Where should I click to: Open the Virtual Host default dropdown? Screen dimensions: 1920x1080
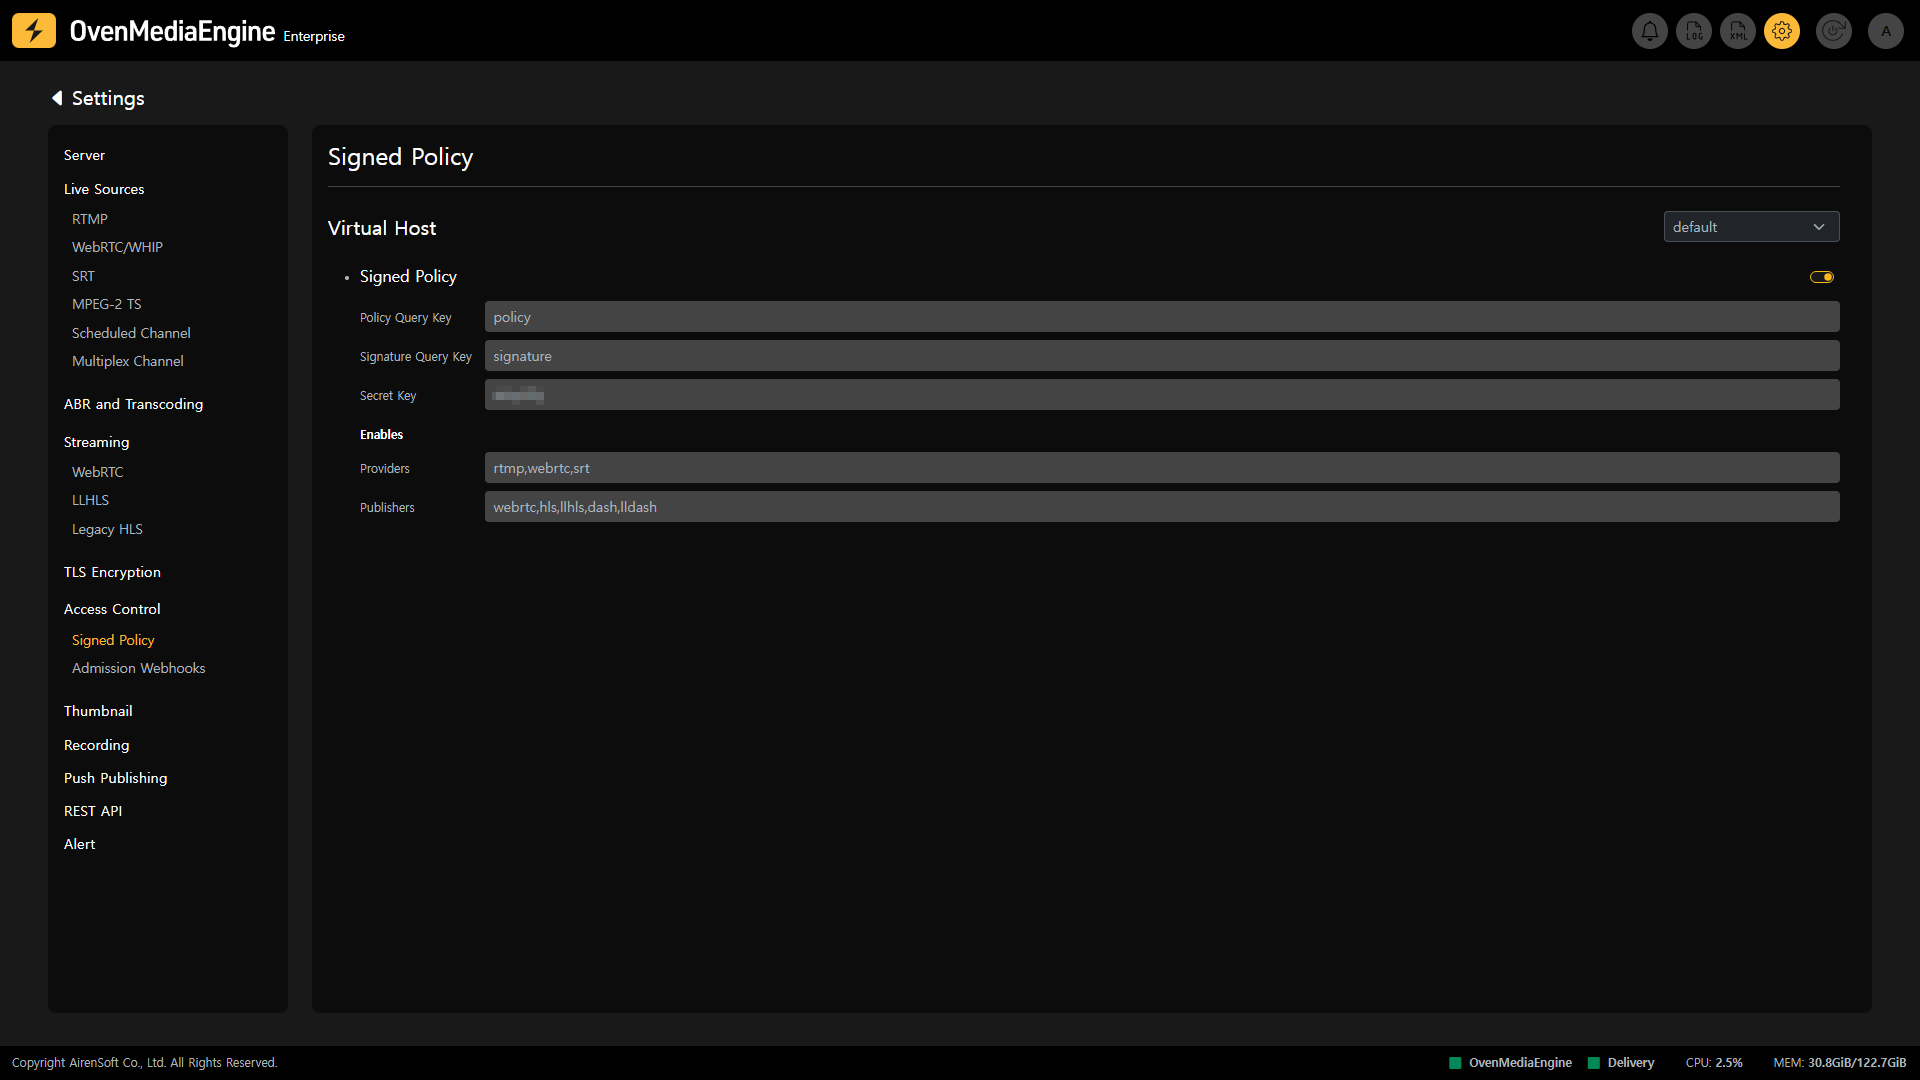point(1751,227)
